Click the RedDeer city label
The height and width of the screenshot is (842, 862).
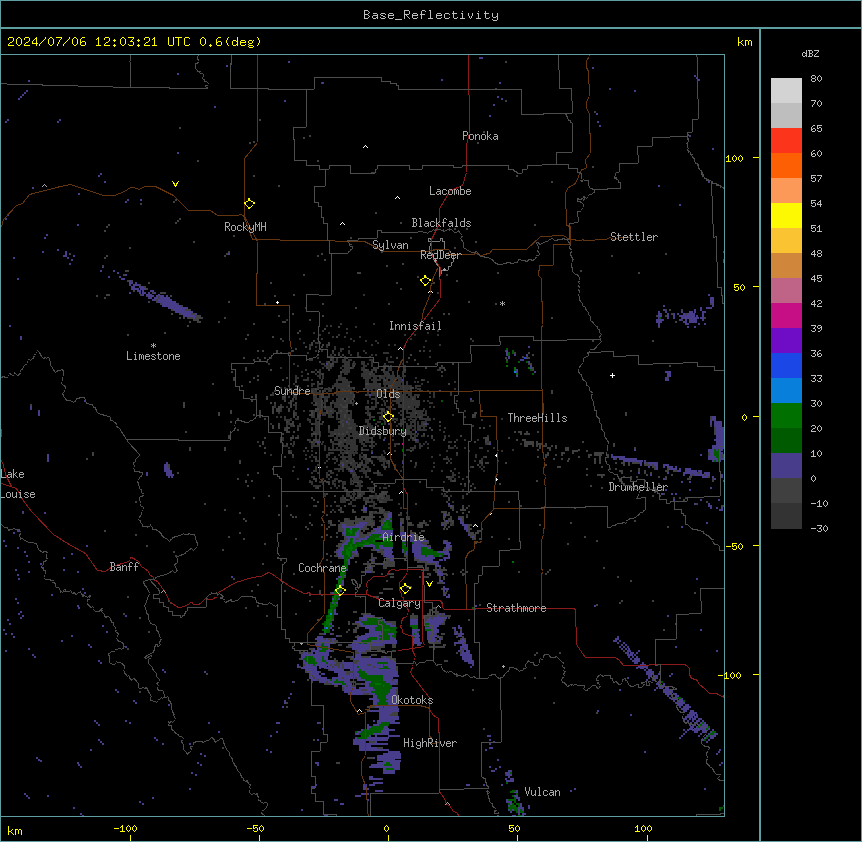pos(440,255)
